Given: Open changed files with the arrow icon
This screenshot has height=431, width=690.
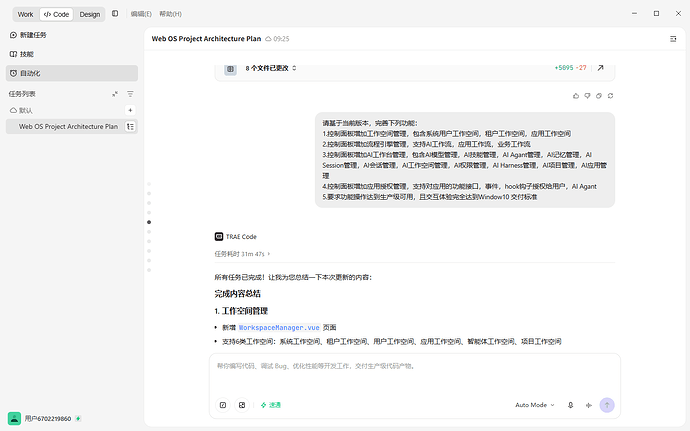Looking at the screenshot, I should pyautogui.click(x=600, y=68).
